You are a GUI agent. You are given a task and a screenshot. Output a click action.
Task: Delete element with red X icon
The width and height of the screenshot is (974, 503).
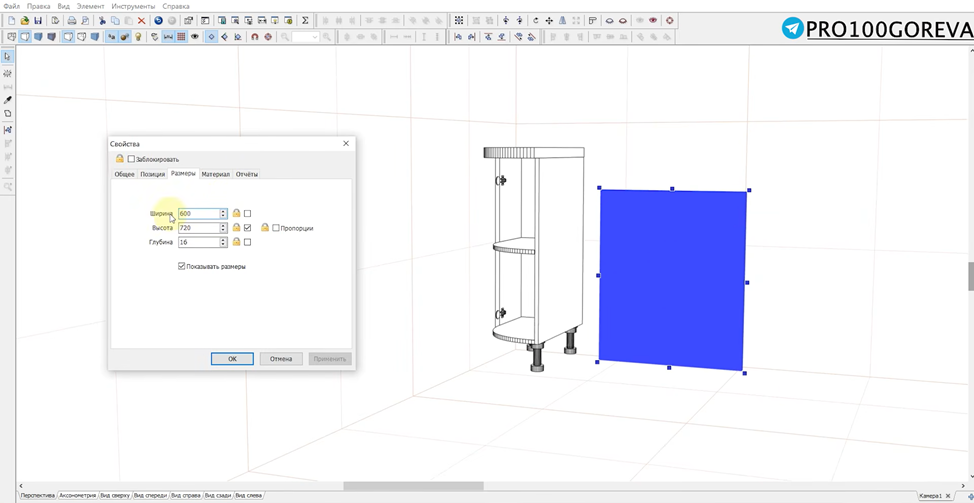coord(142,20)
